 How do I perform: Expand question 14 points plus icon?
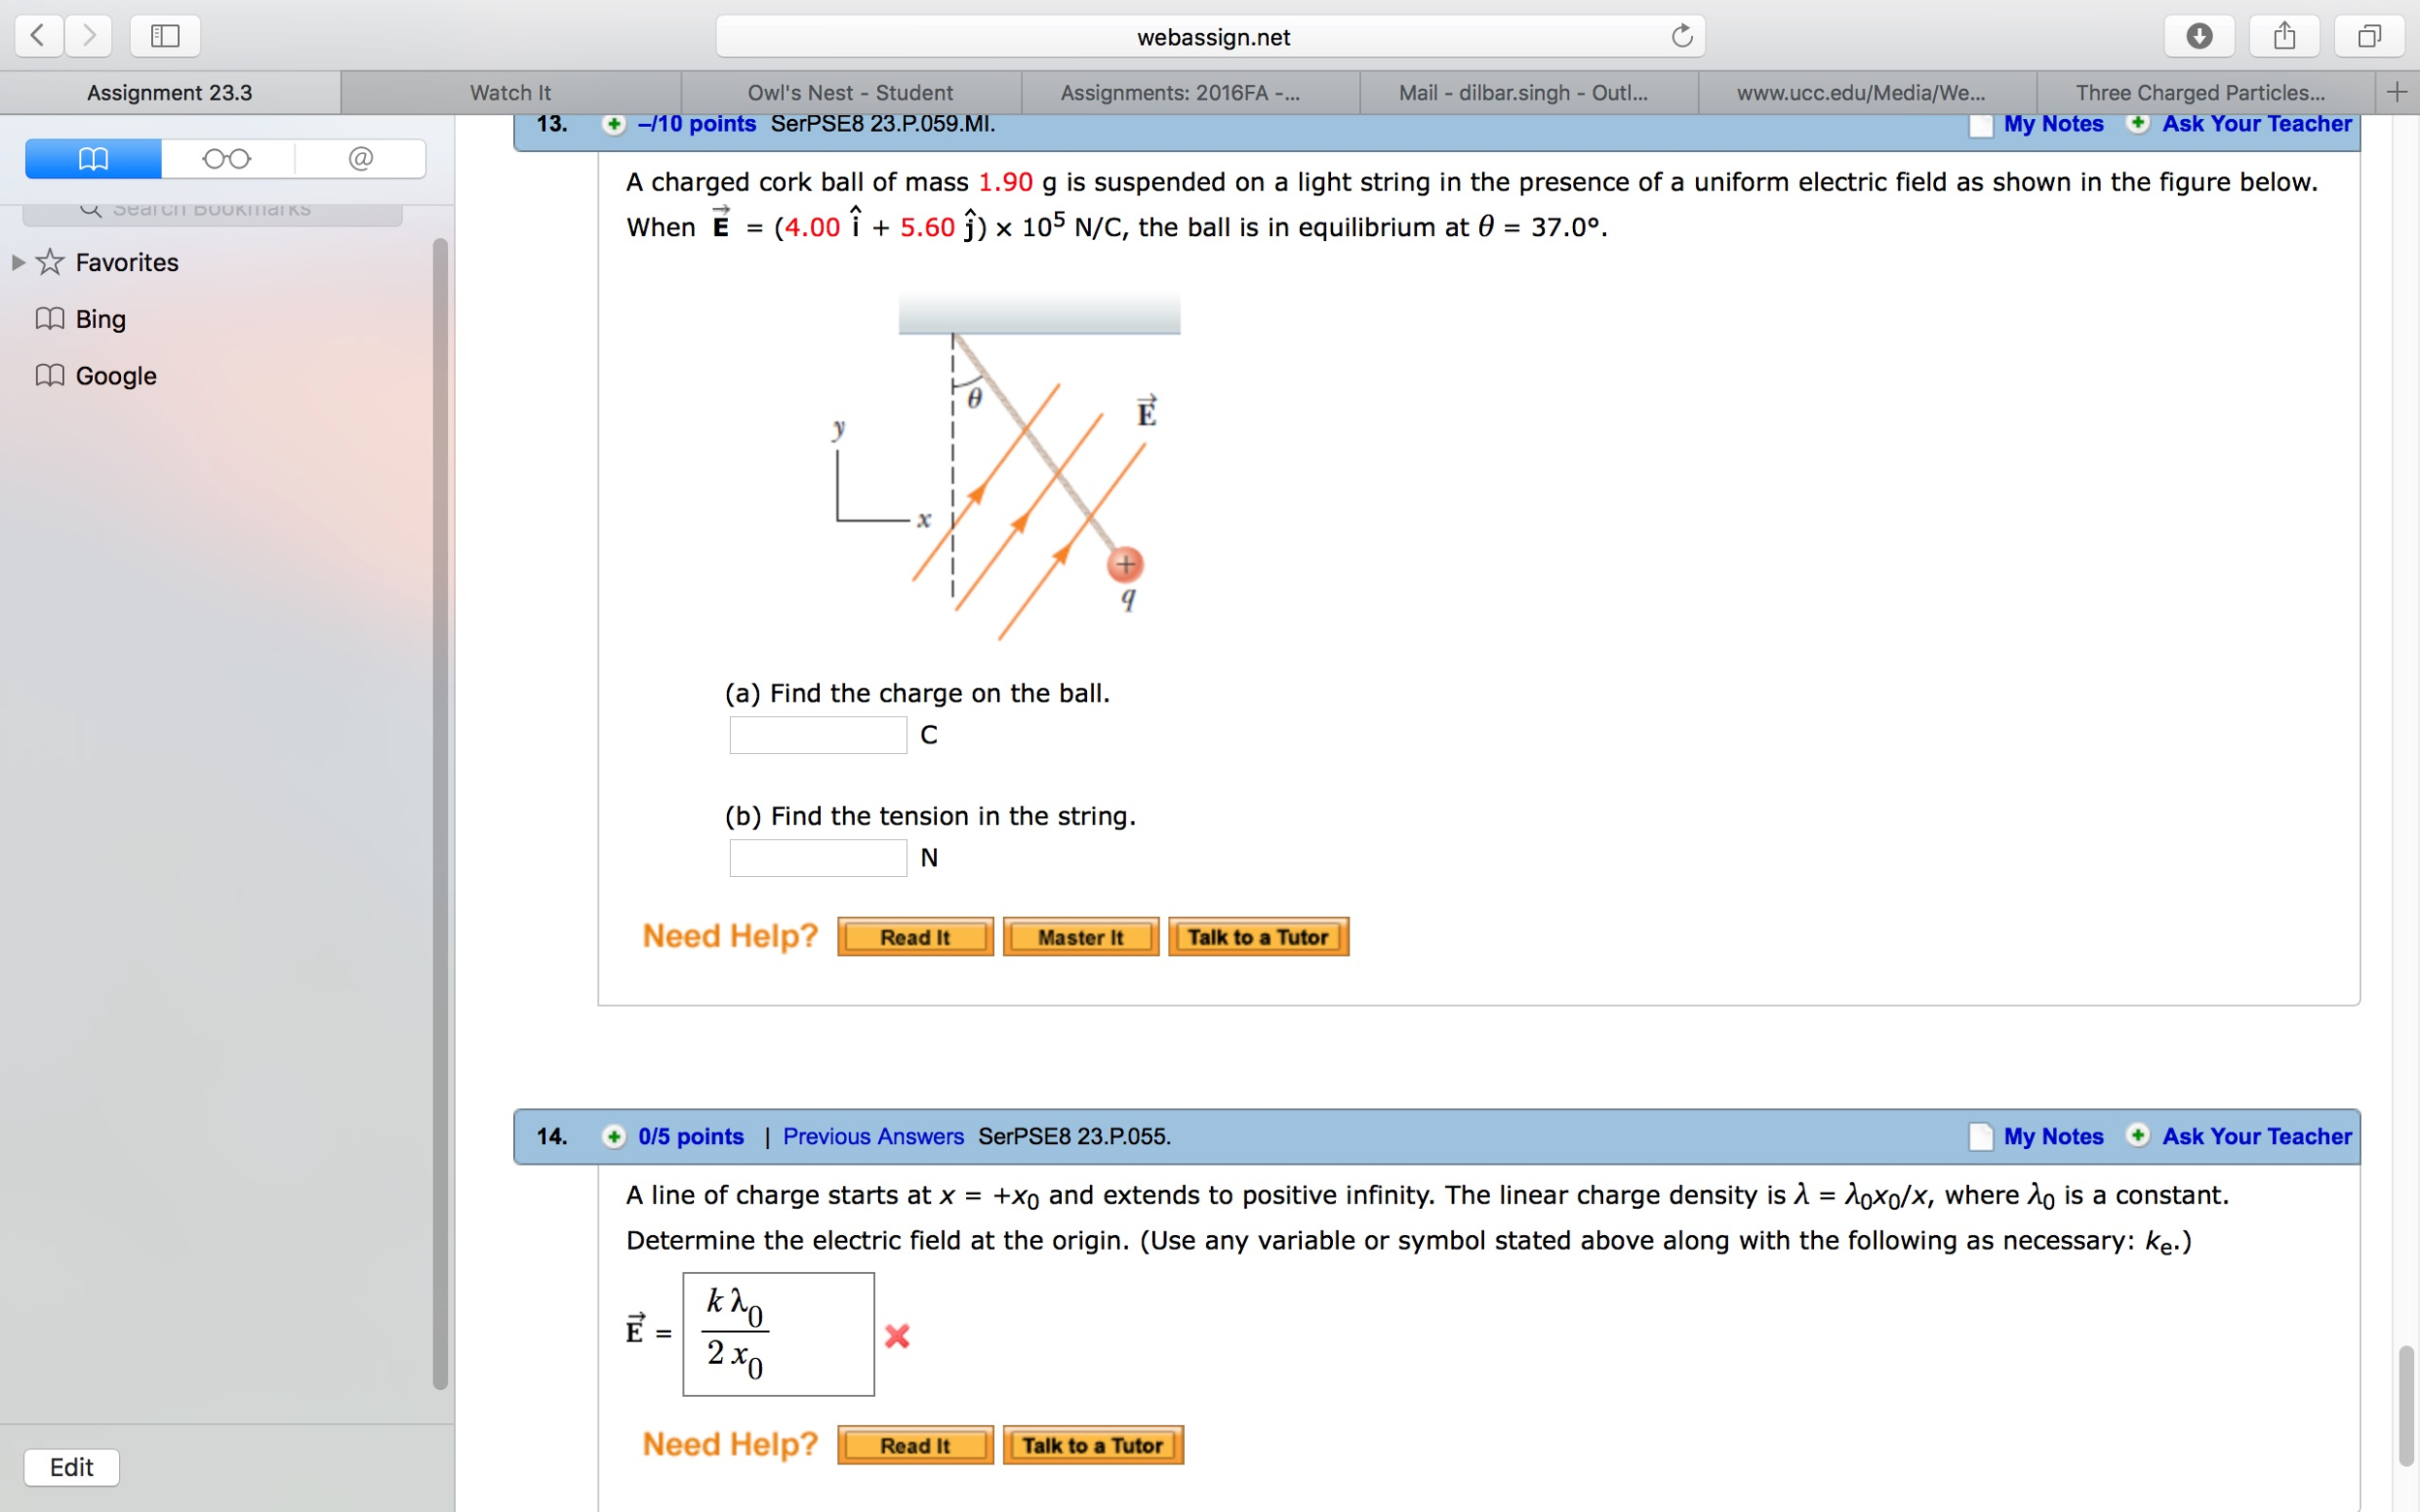click(613, 1136)
